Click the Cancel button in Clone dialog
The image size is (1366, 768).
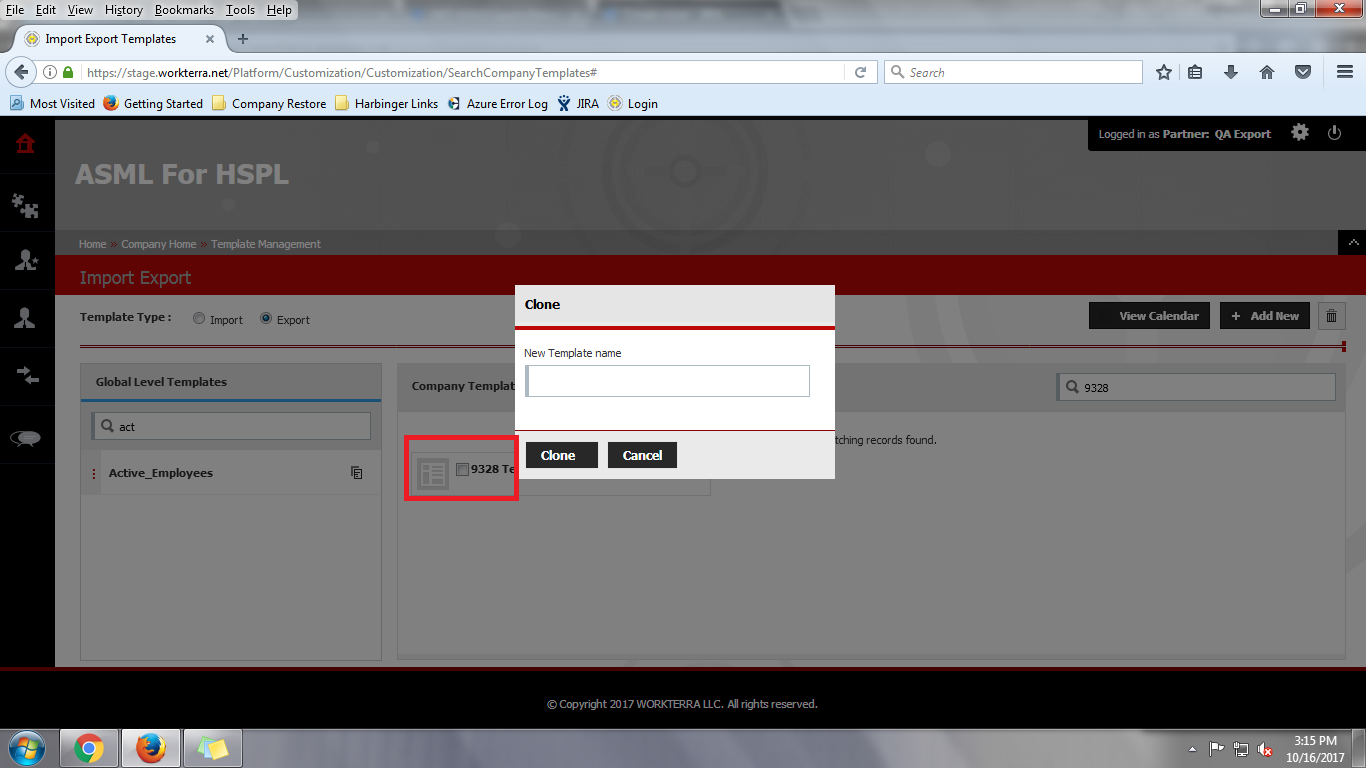[642, 455]
